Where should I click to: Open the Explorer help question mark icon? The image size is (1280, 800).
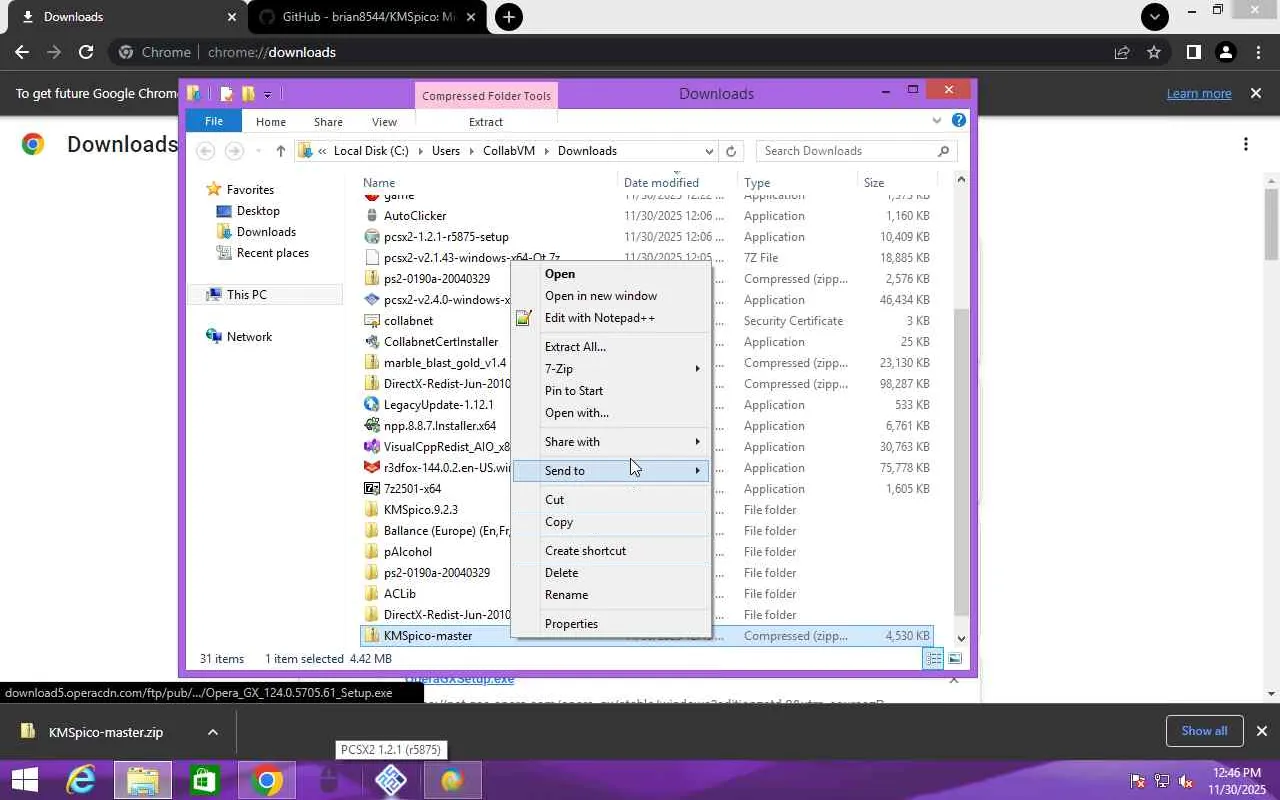coord(958,120)
